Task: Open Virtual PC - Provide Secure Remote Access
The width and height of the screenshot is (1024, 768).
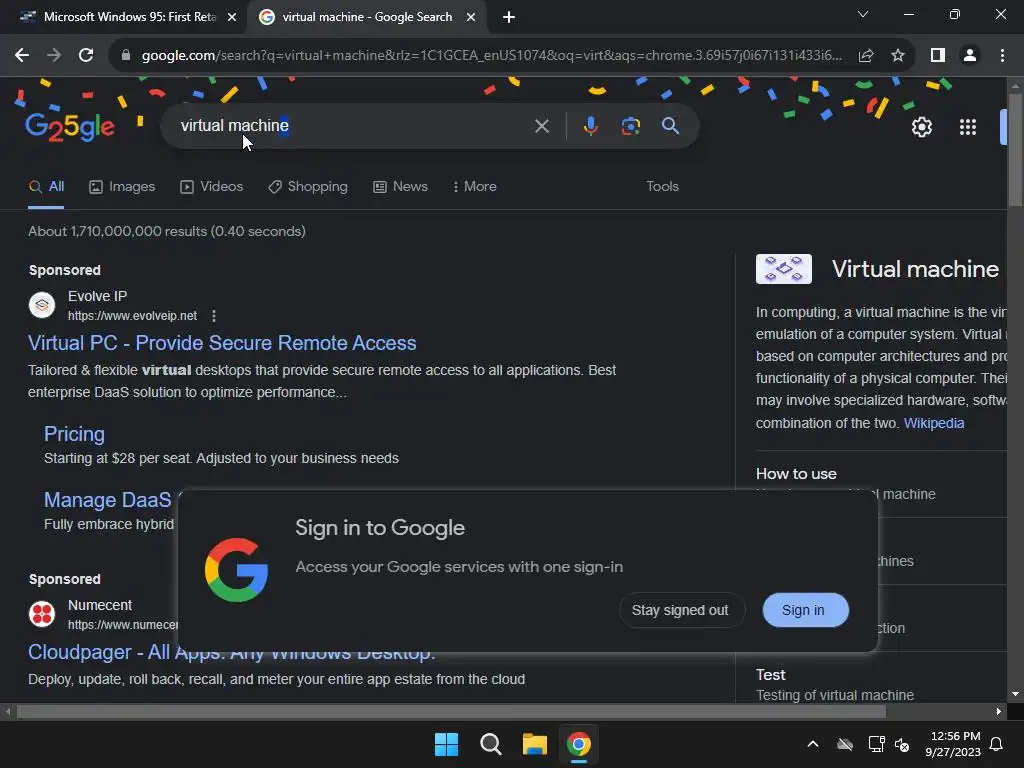Action: click(x=222, y=344)
